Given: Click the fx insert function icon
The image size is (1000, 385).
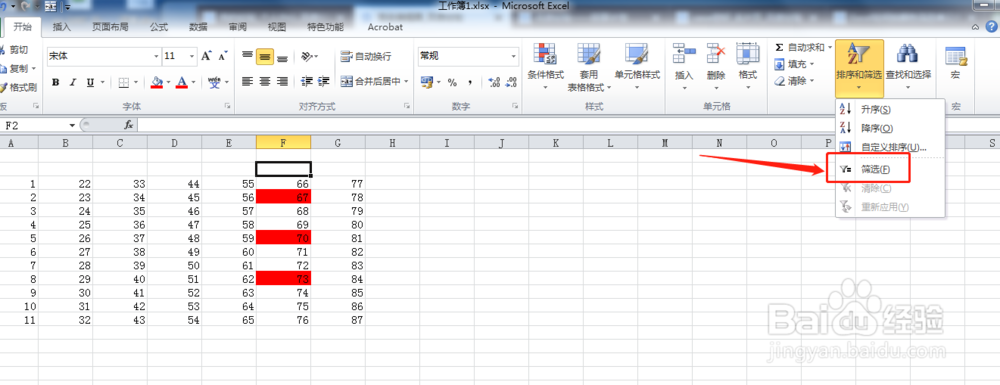Looking at the screenshot, I should [x=128, y=125].
